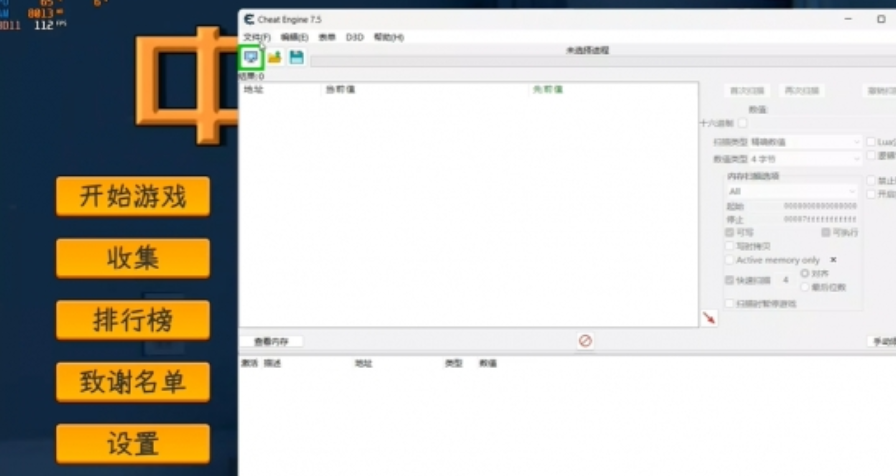Enable the Active memory only checkbox
This screenshot has width=896, height=476.
[x=730, y=260]
